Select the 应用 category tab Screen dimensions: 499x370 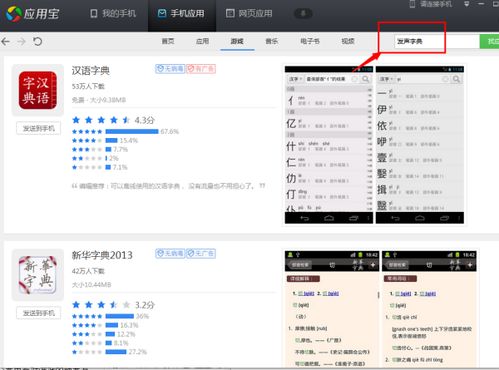point(202,41)
